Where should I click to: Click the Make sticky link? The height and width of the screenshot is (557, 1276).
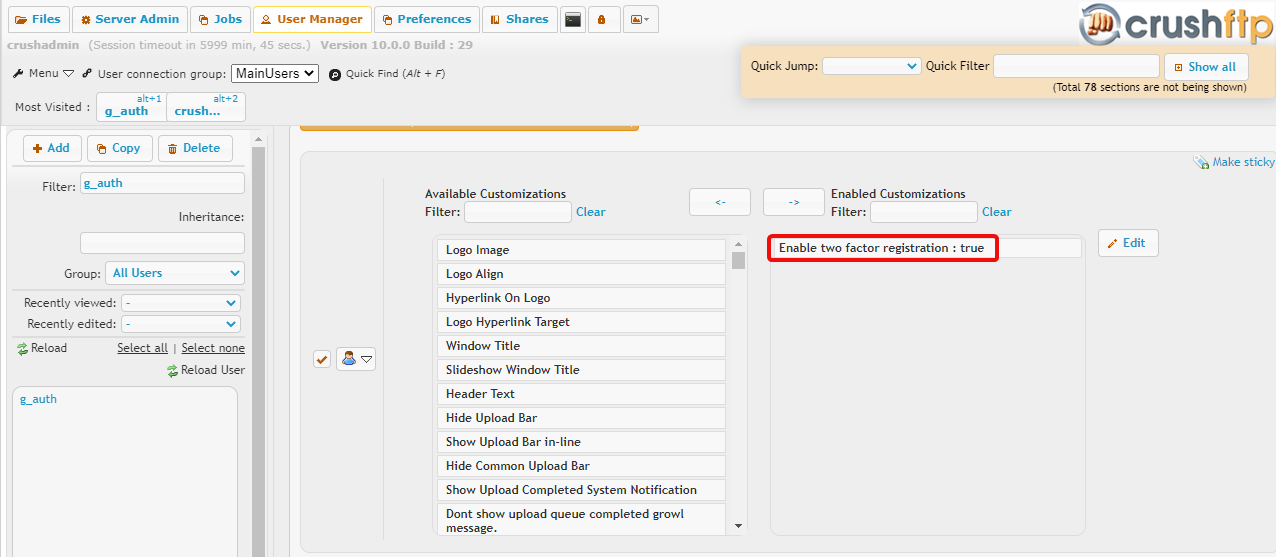(1234, 162)
